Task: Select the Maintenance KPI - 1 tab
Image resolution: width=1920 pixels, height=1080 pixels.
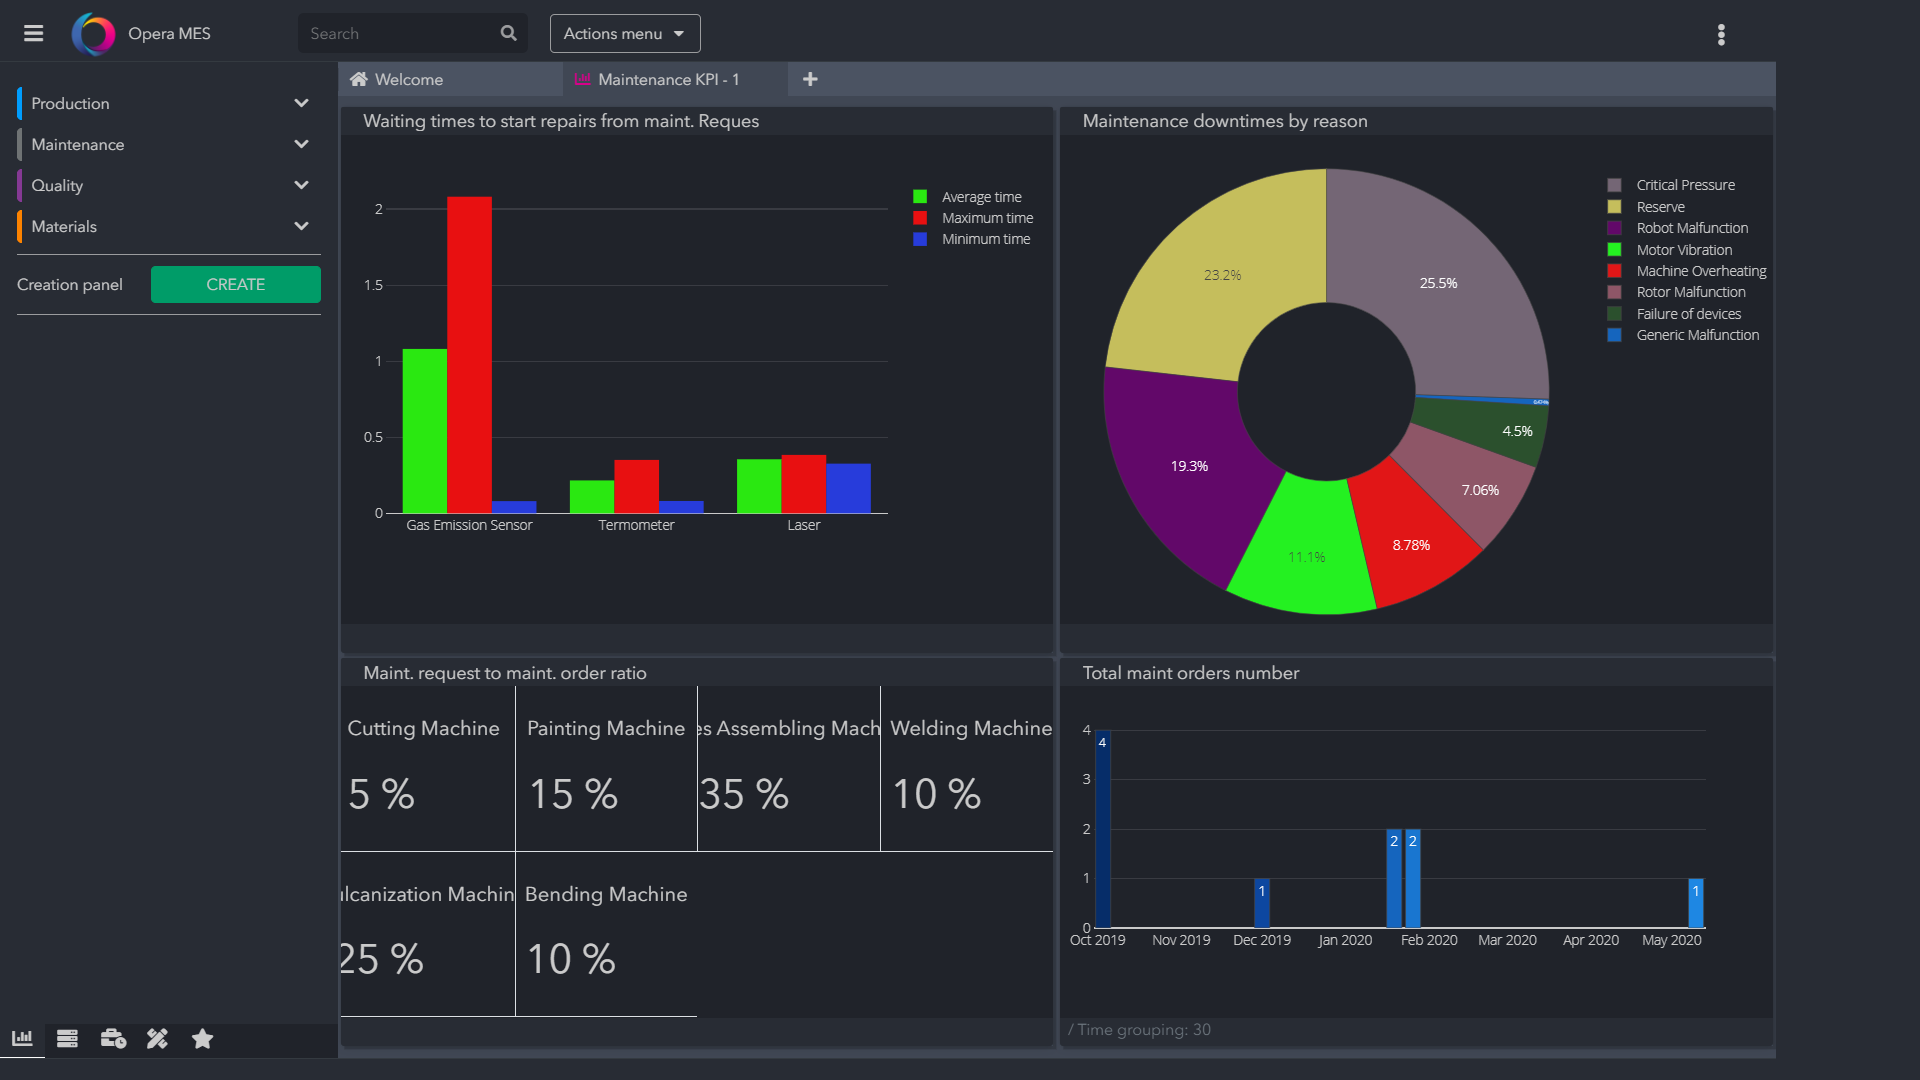Action: (675, 79)
